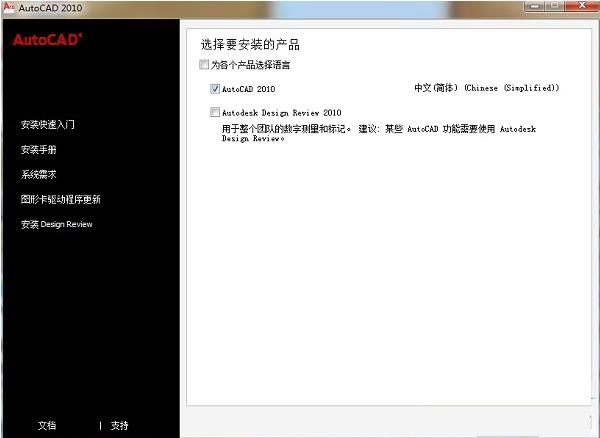The width and height of the screenshot is (600, 438).
Task: Click the Design Review description text
Action: 378,133
